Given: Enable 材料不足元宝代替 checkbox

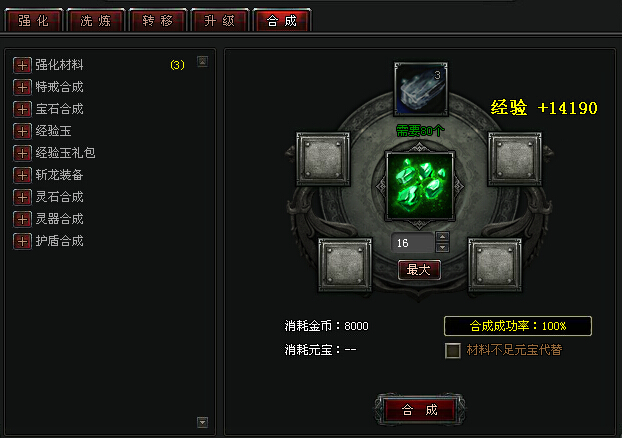Looking at the screenshot, I should pyautogui.click(x=452, y=350).
